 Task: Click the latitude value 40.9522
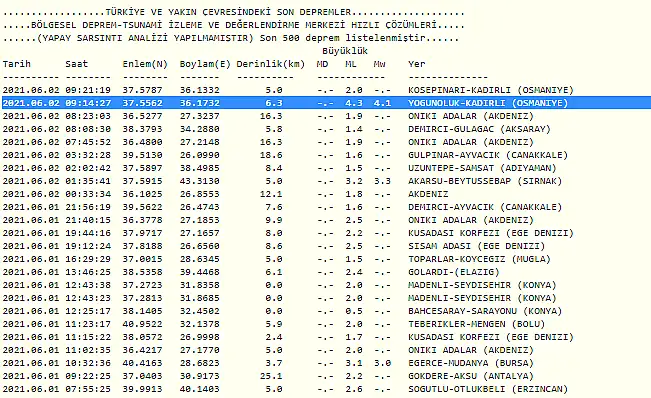coord(142,324)
